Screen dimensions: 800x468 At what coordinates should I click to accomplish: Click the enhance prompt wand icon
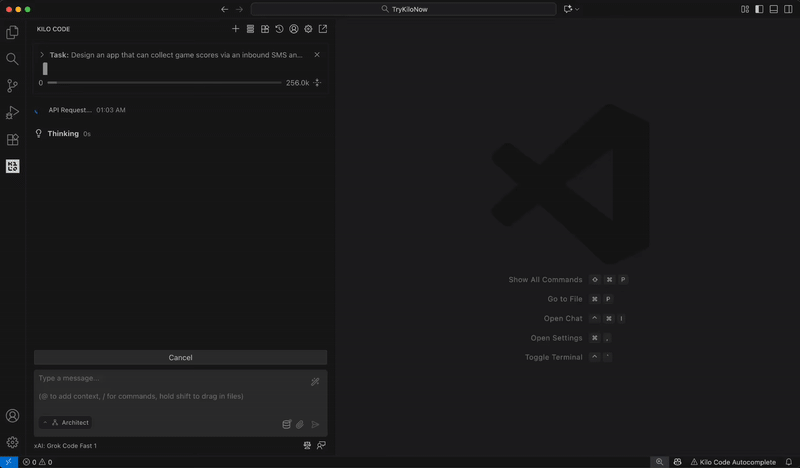point(315,382)
